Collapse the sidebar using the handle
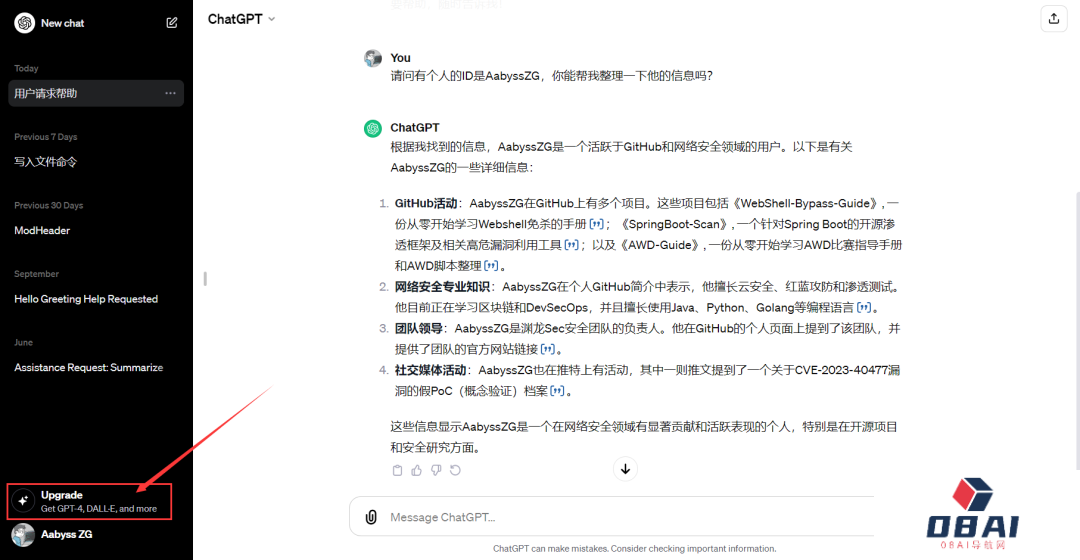 pos(205,279)
